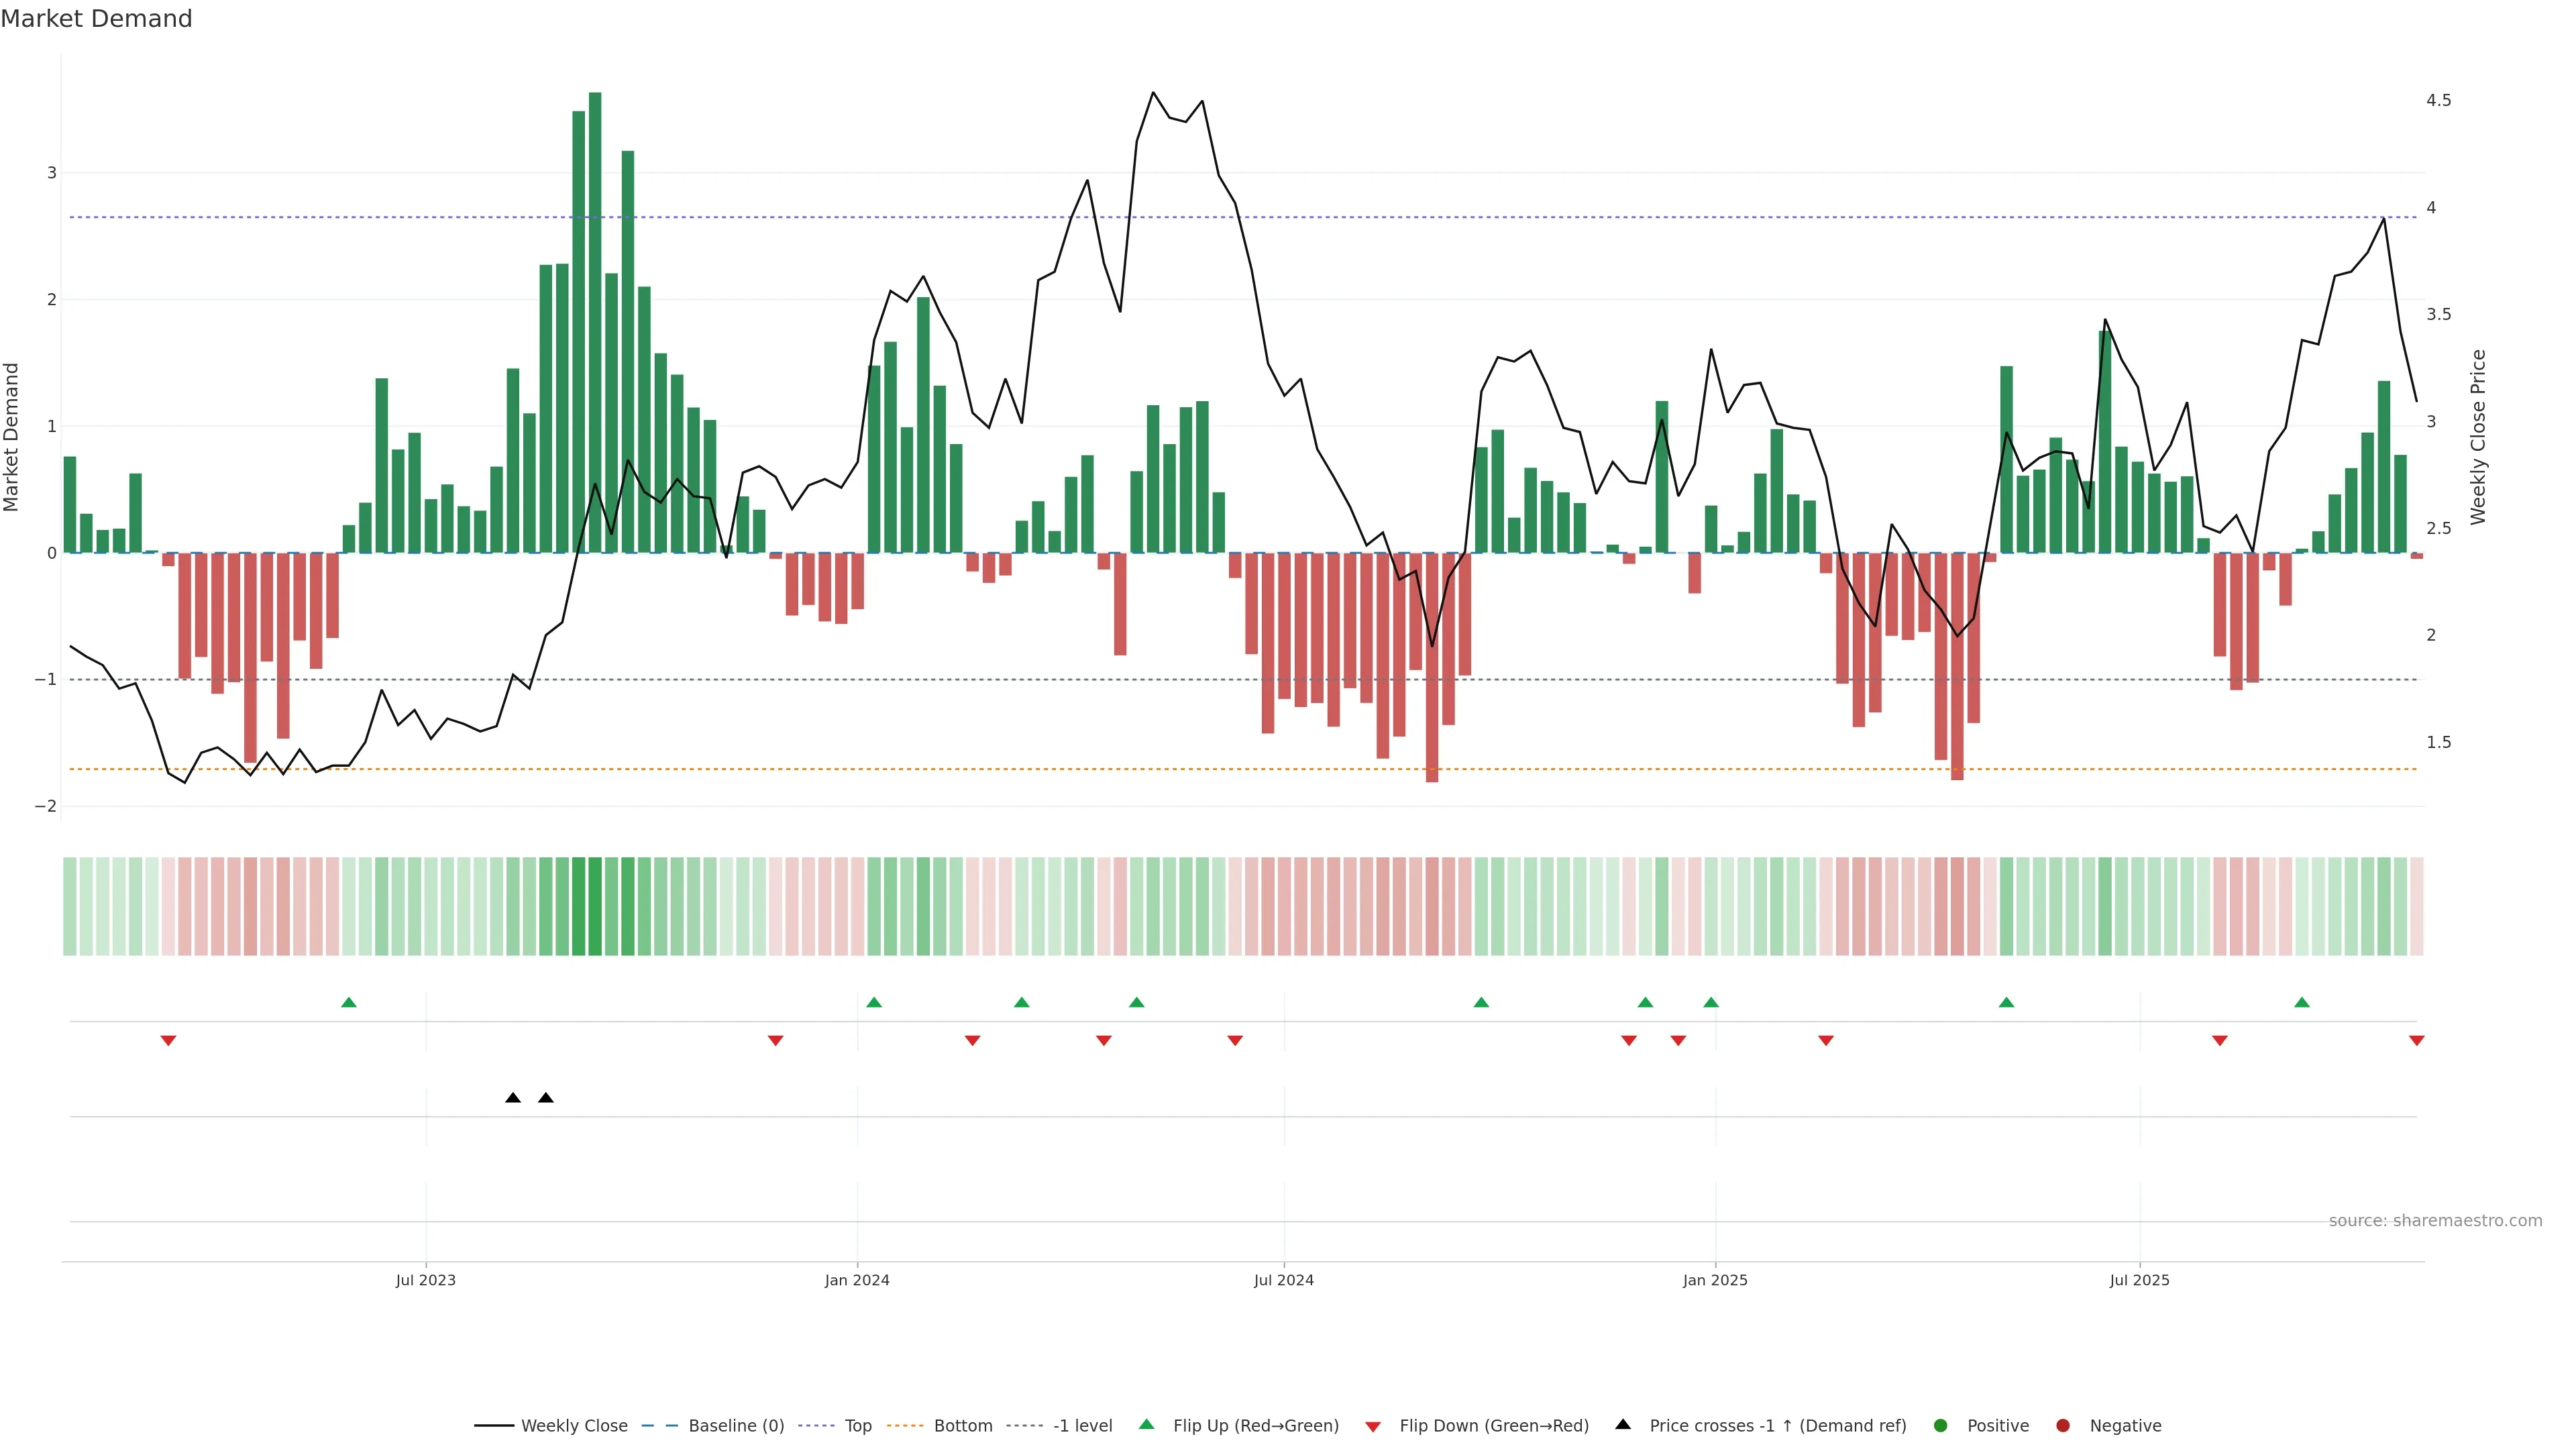Click the green Positive legend dot
The height and width of the screenshot is (1449, 2576).
point(1941,1426)
